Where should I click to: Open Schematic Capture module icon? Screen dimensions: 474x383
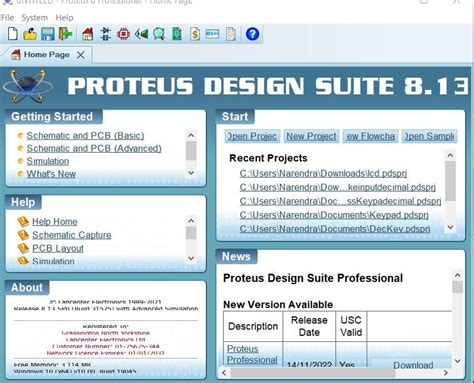(x=106, y=34)
